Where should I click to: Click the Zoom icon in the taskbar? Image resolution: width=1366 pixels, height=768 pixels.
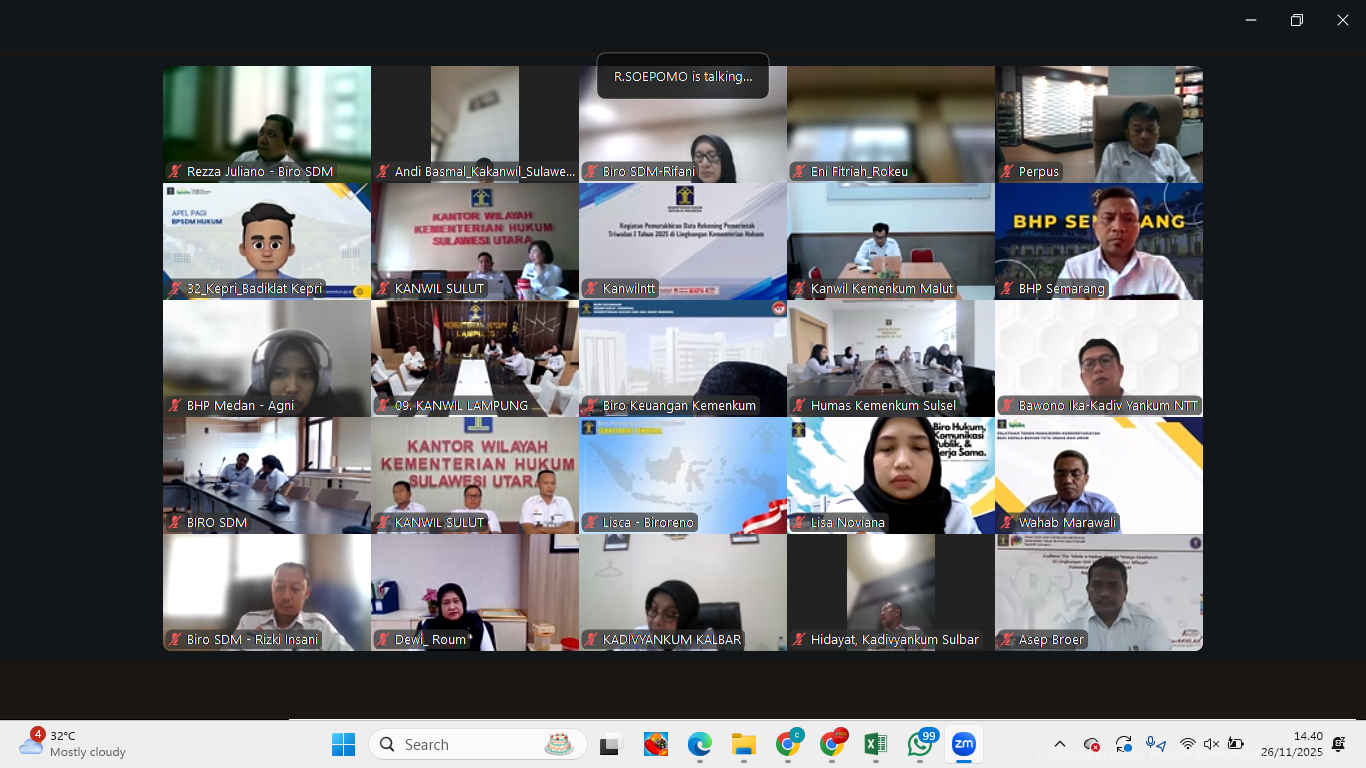click(963, 744)
